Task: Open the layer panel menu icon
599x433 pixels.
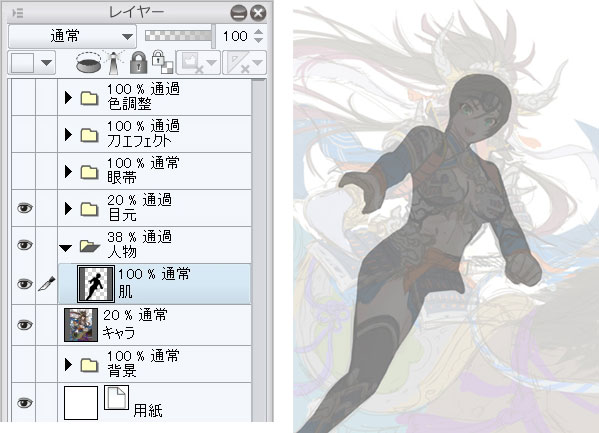Action: coord(18,13)
